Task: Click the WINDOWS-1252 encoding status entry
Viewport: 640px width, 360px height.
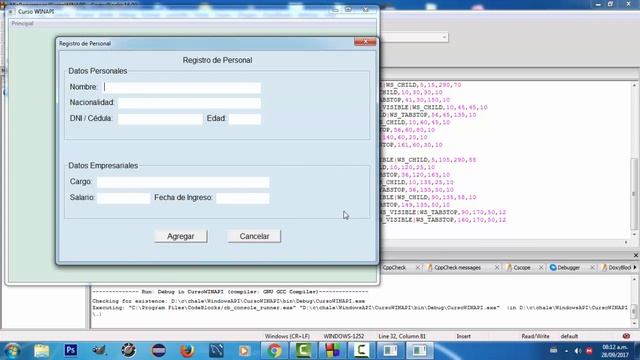Action: (344, 336)
